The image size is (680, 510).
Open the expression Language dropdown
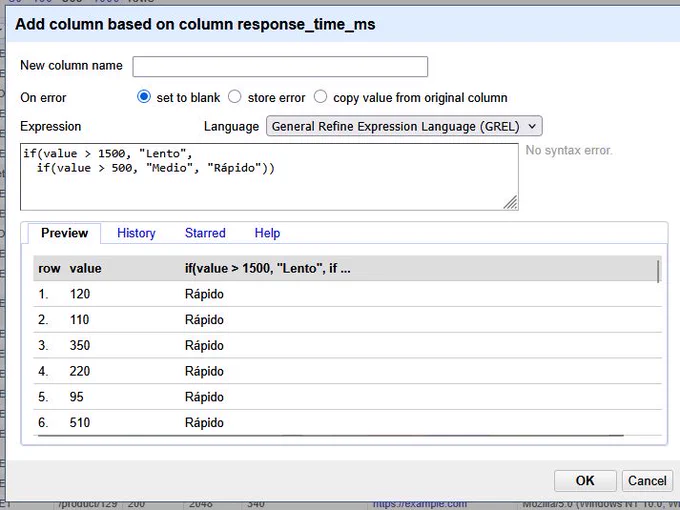pos(404,126)
